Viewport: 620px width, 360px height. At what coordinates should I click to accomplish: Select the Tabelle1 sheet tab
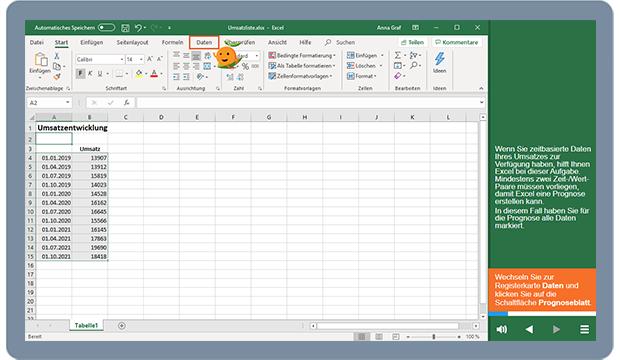86,325
